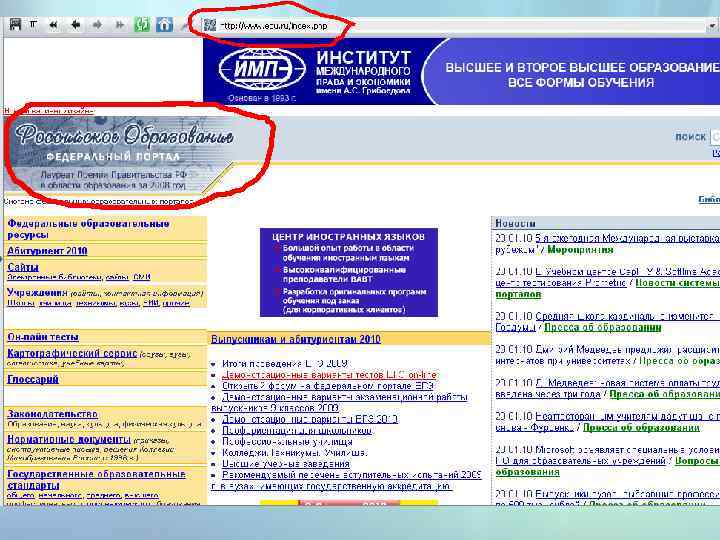Open 'Государственные образовательные стандарты' link
This screenshot has width=720, height=540.
tap(96, 479)
